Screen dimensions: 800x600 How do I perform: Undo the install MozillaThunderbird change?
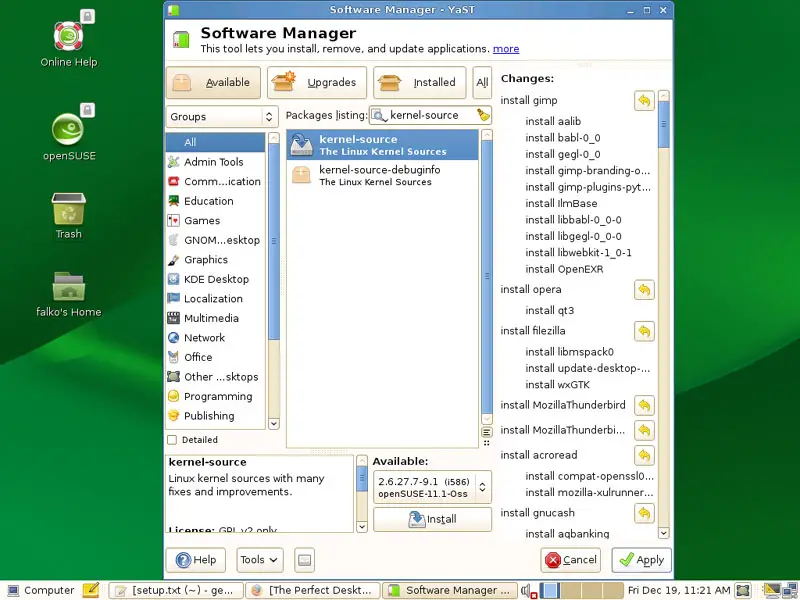point(644,406)
